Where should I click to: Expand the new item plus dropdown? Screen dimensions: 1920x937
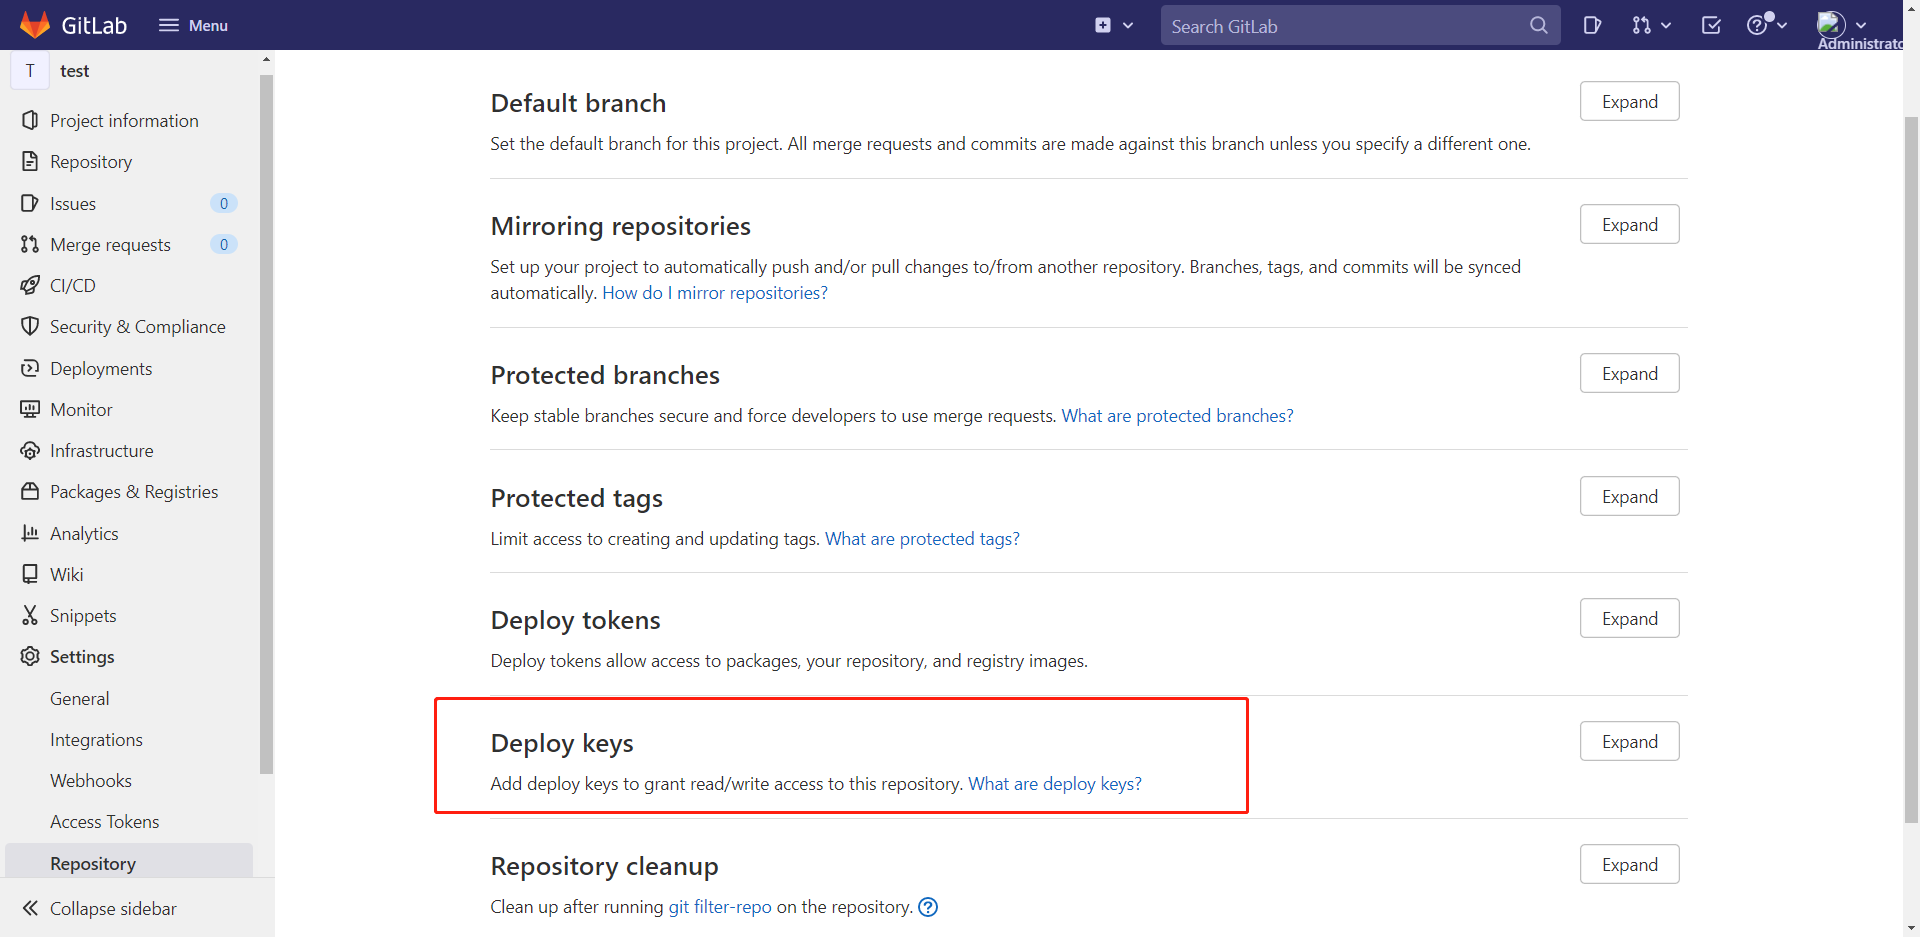[x=1114, y=25]
